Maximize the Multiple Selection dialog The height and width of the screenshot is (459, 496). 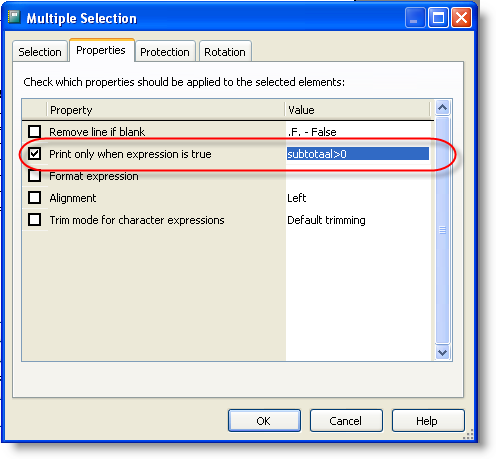pyautogui.click(x=438, y=18)
